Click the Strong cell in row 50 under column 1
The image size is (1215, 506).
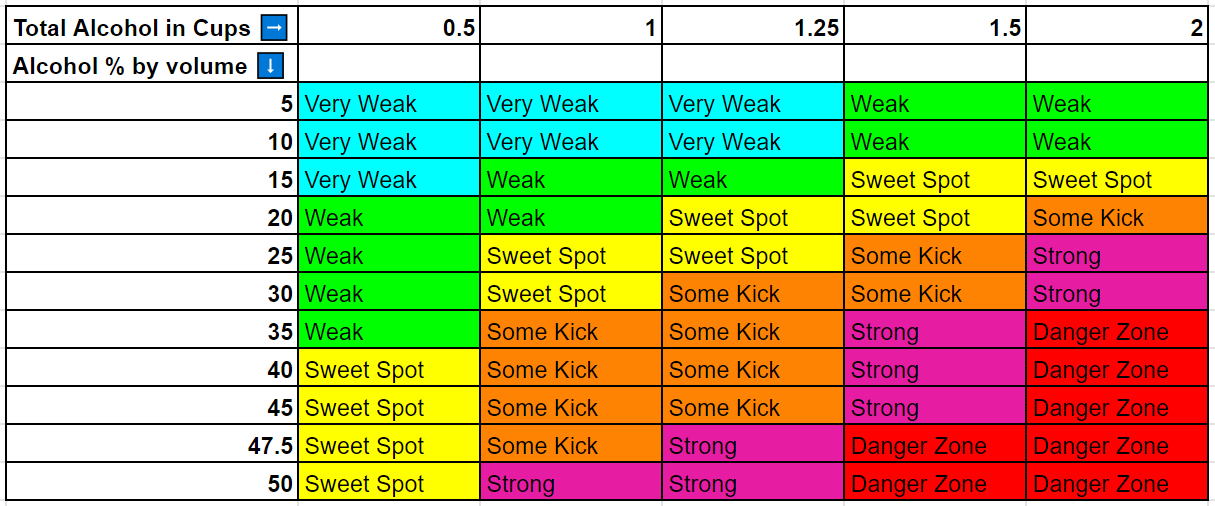571,483
